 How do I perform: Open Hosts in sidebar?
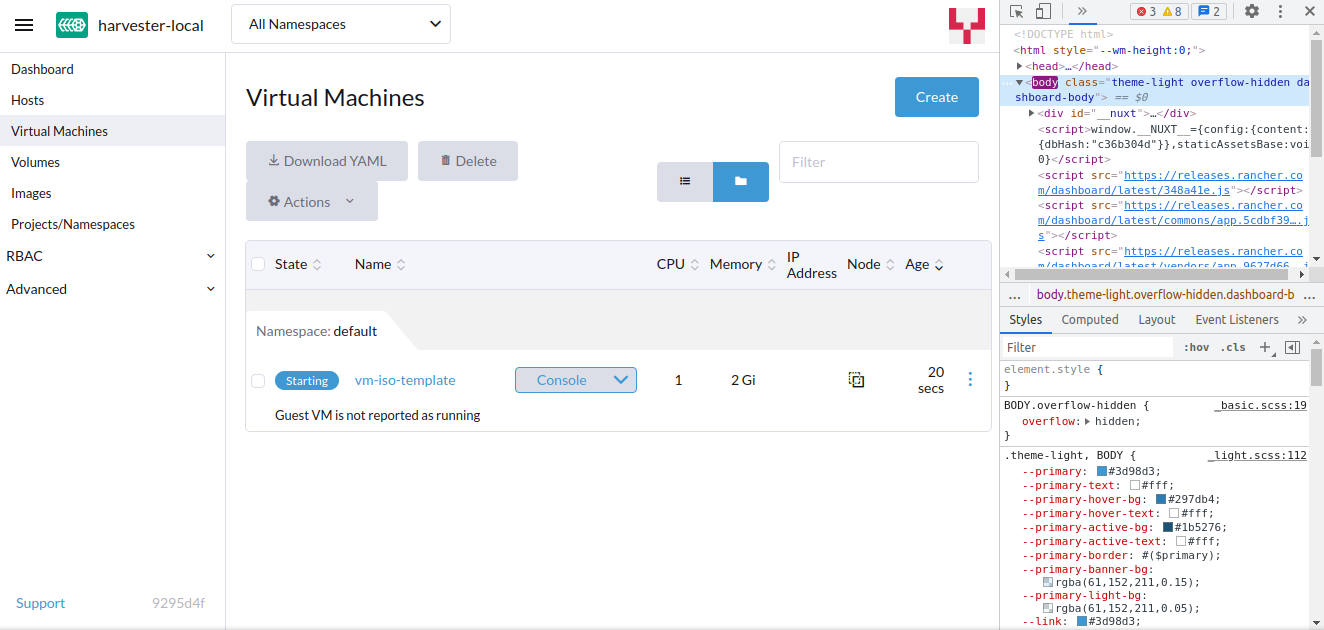[112, 100]
